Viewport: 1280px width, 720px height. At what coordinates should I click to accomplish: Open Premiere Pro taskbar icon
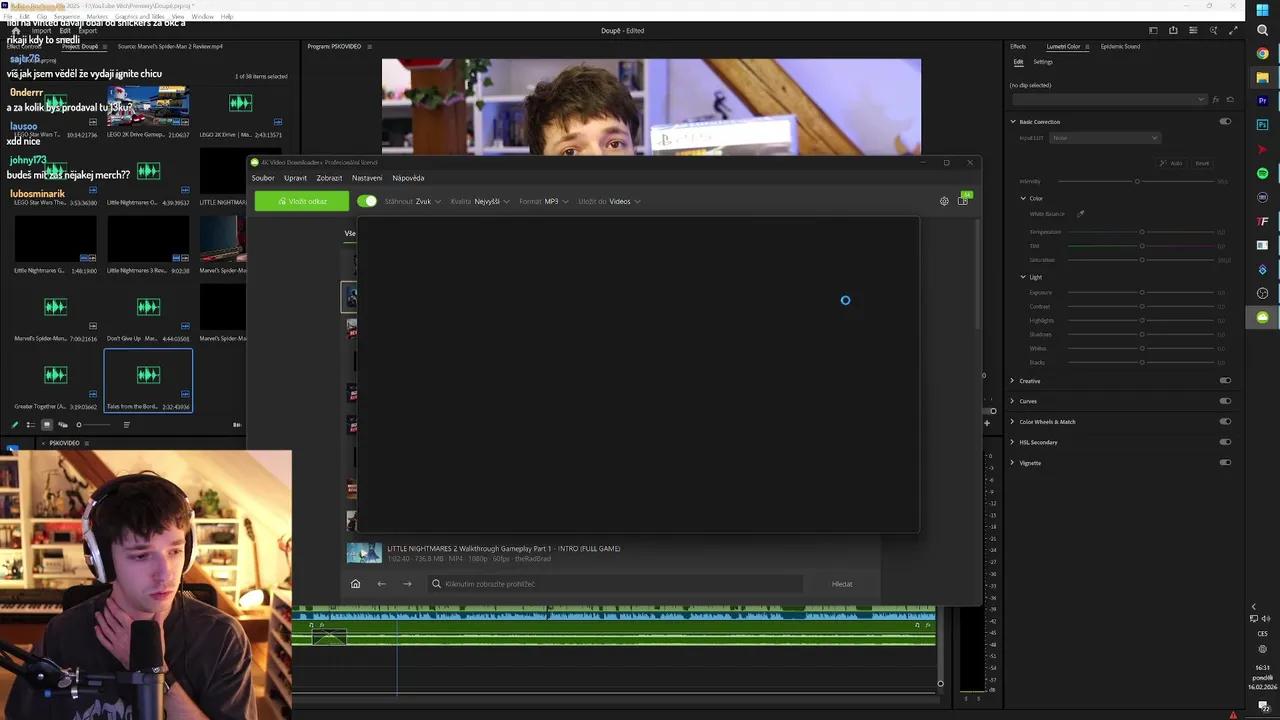pyautogui.click(x=1263, y=101)
